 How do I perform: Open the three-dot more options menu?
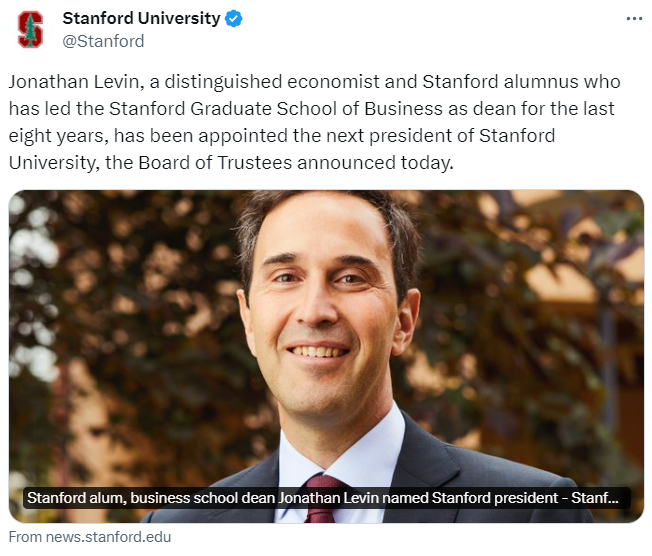(x=634, y=19)
